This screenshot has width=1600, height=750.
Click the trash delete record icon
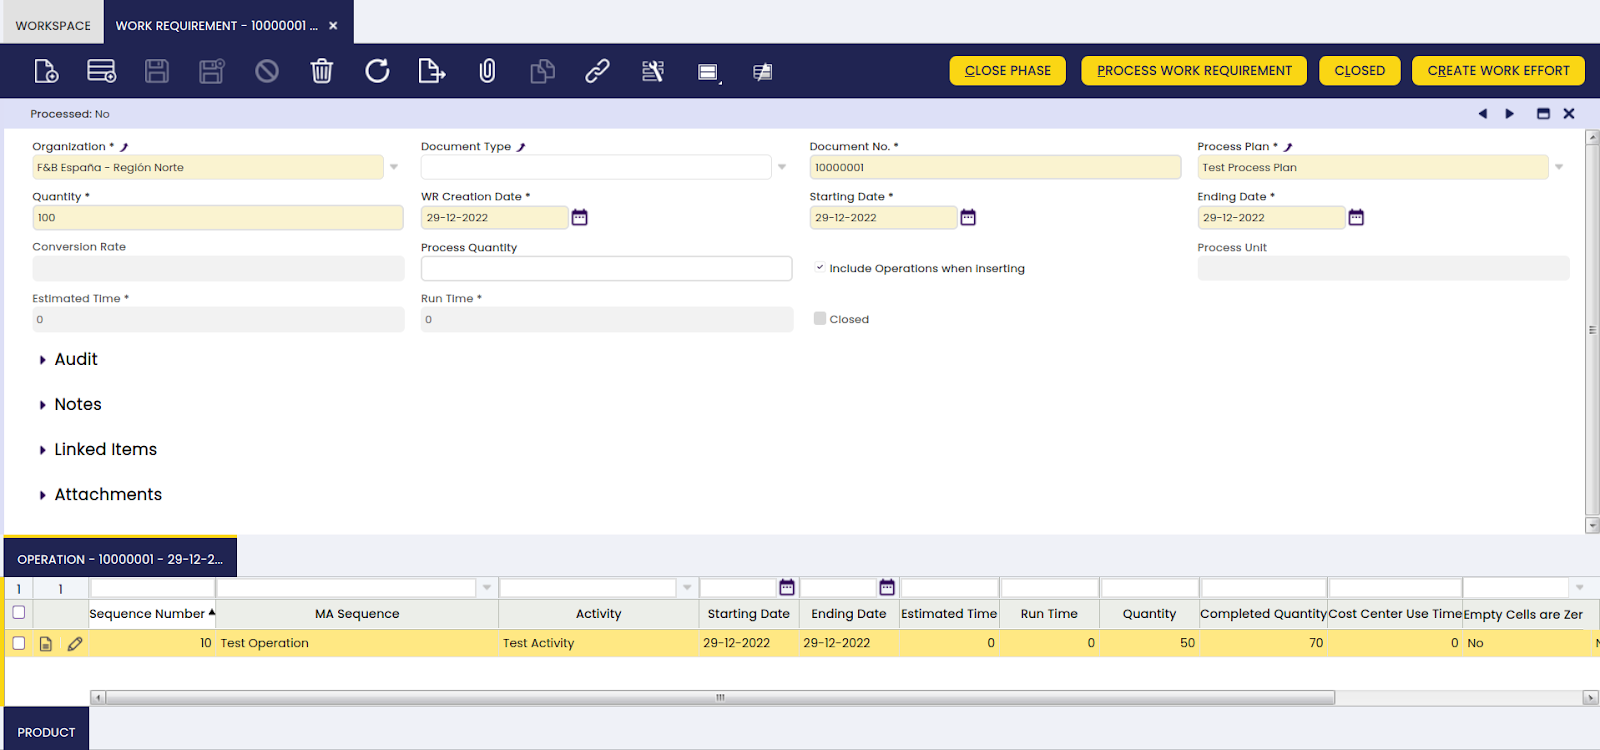pos(321,71)
